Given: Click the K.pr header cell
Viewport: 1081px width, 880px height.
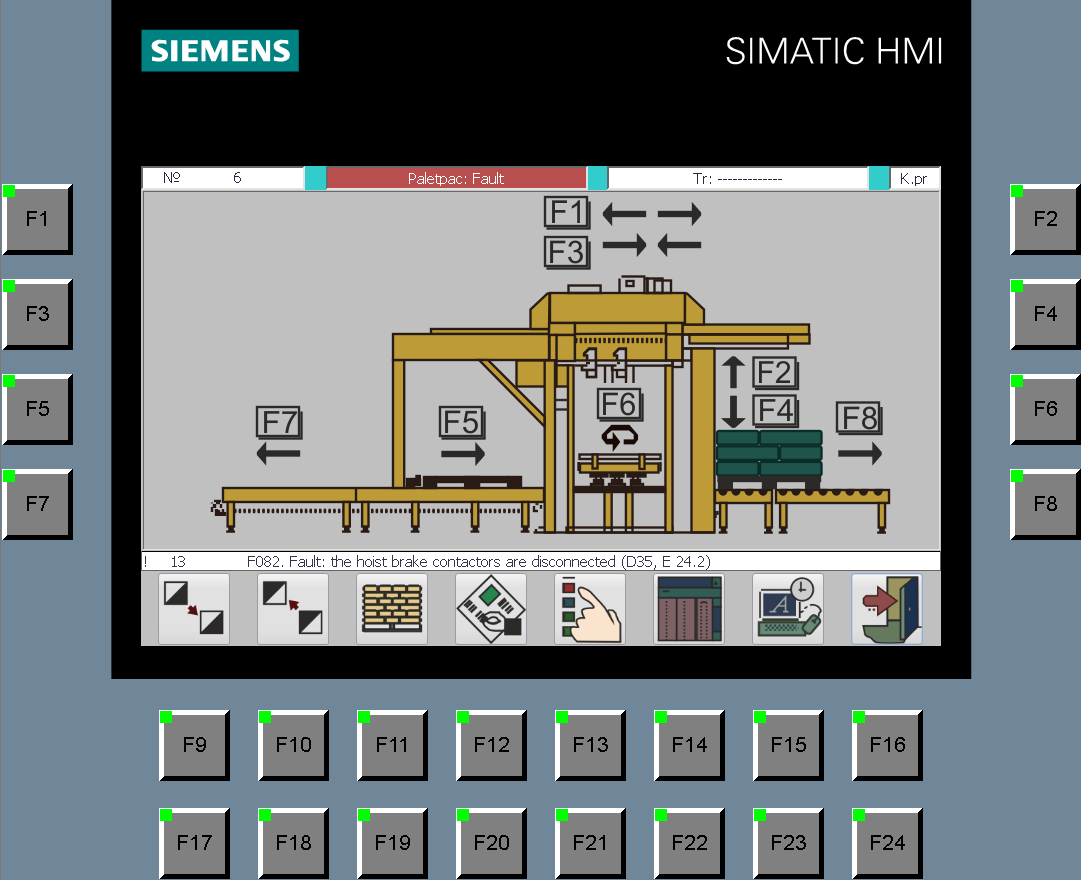Looking at the screenshot, I should [x=914, y=179].
